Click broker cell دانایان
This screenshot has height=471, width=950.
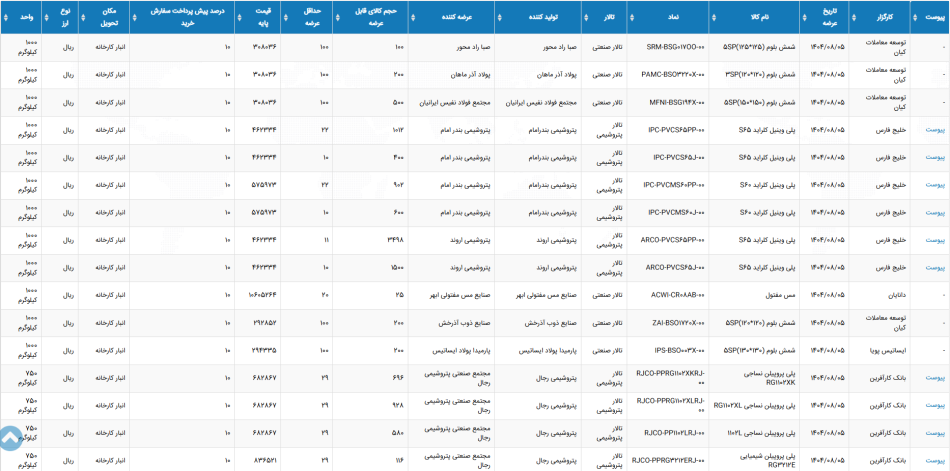[895, 295]
